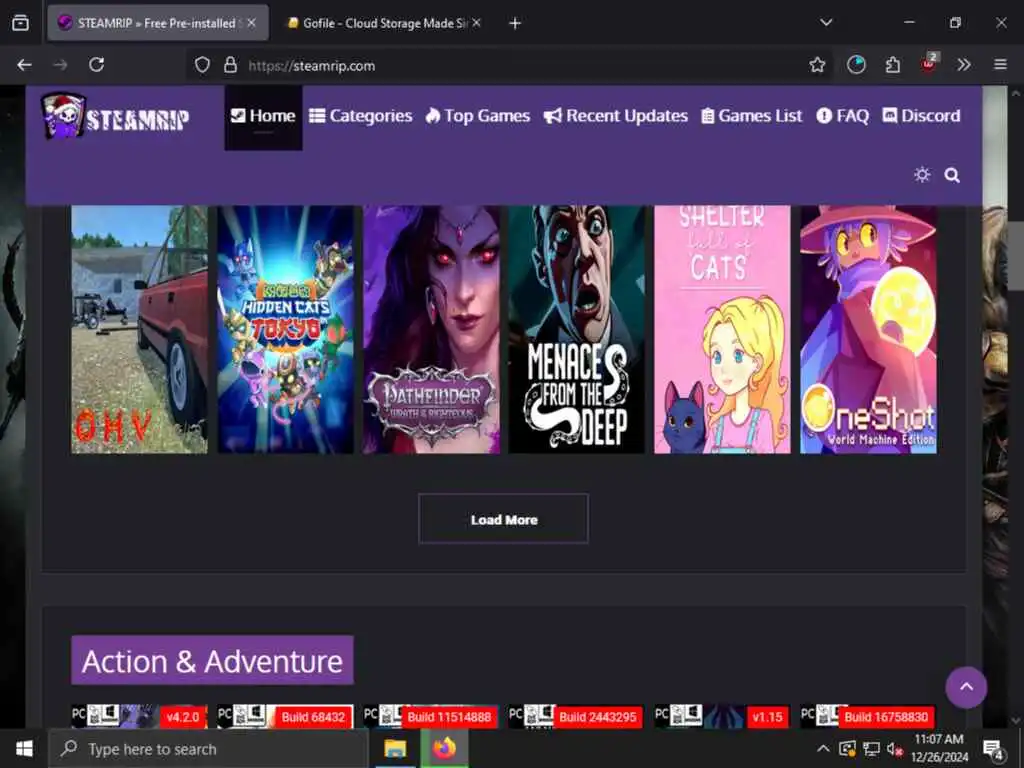Click the v1.15 version badge
This screenshot has width=1024, height=768.
tap(767, 717)
